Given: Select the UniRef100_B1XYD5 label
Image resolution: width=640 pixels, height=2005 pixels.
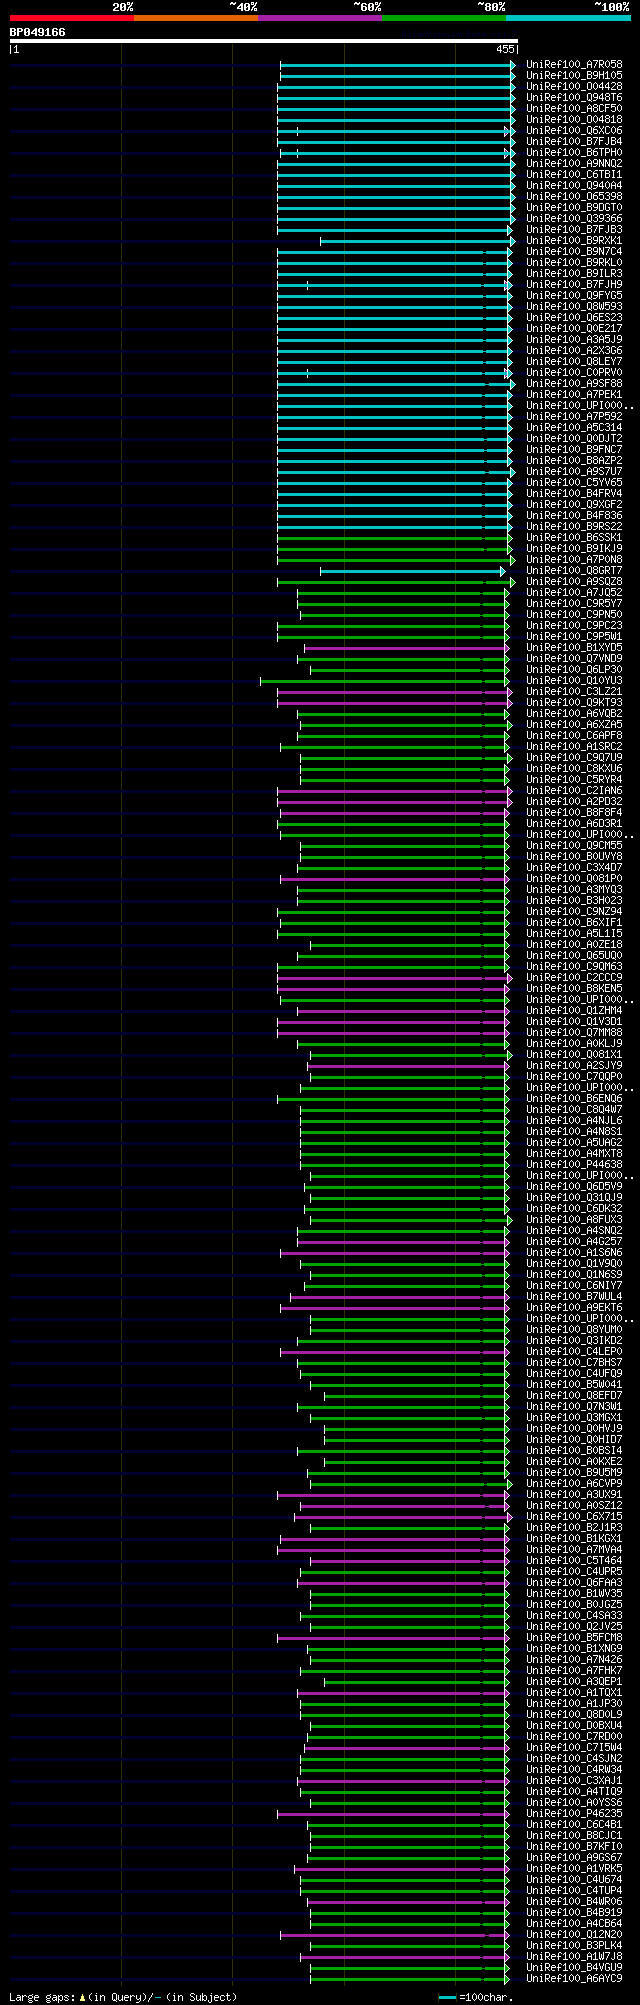Looking at the screenshot, I should click(x=574, y=648).
